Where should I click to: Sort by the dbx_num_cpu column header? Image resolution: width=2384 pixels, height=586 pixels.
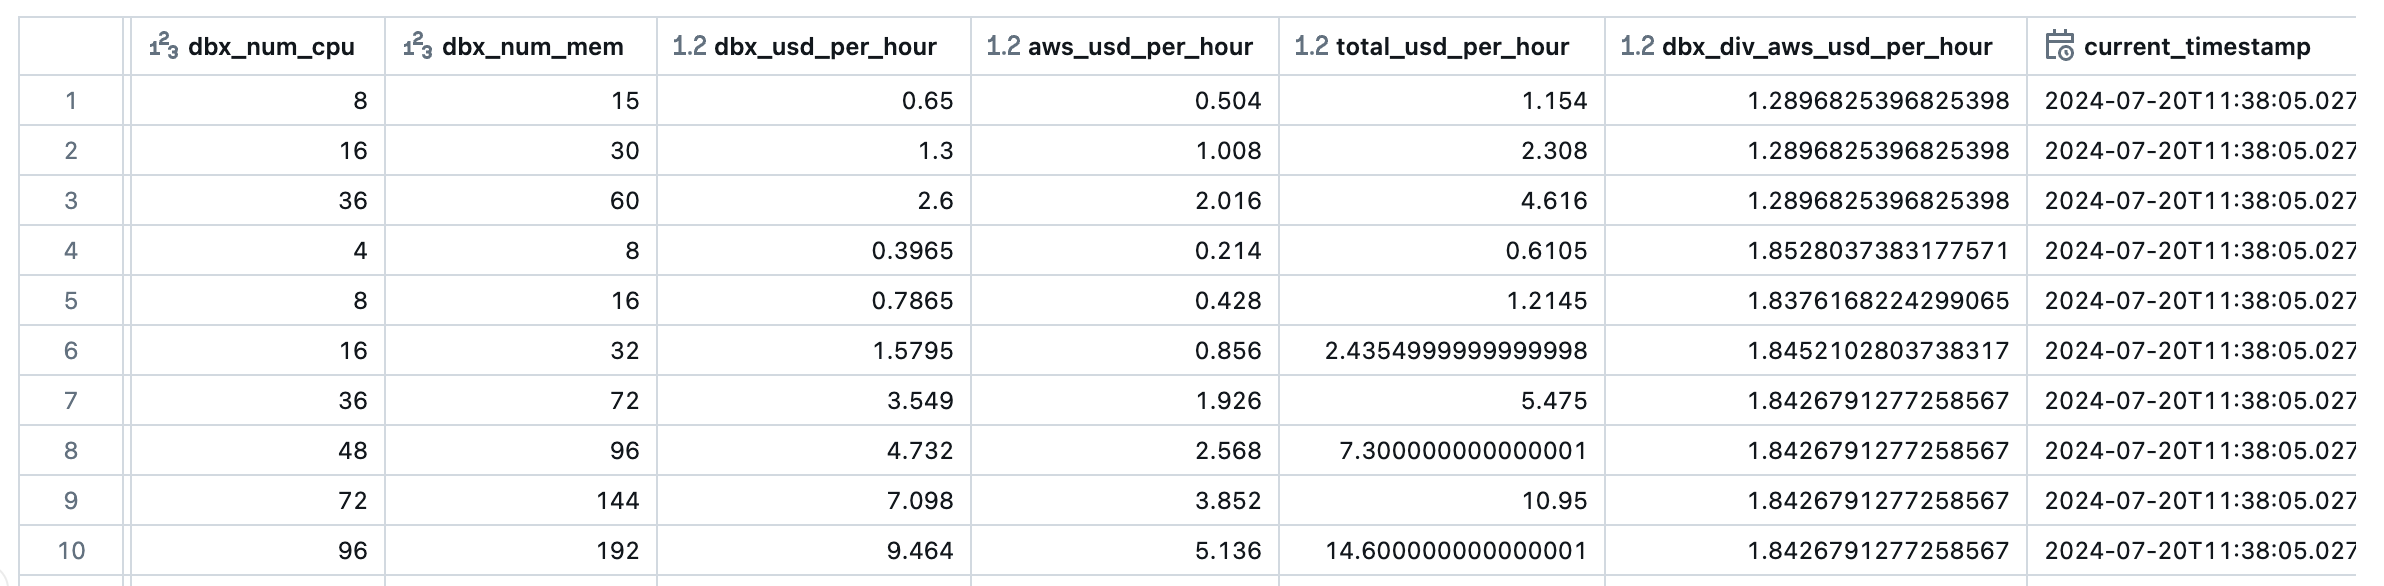pyautogui.click(x=257, y=46)
